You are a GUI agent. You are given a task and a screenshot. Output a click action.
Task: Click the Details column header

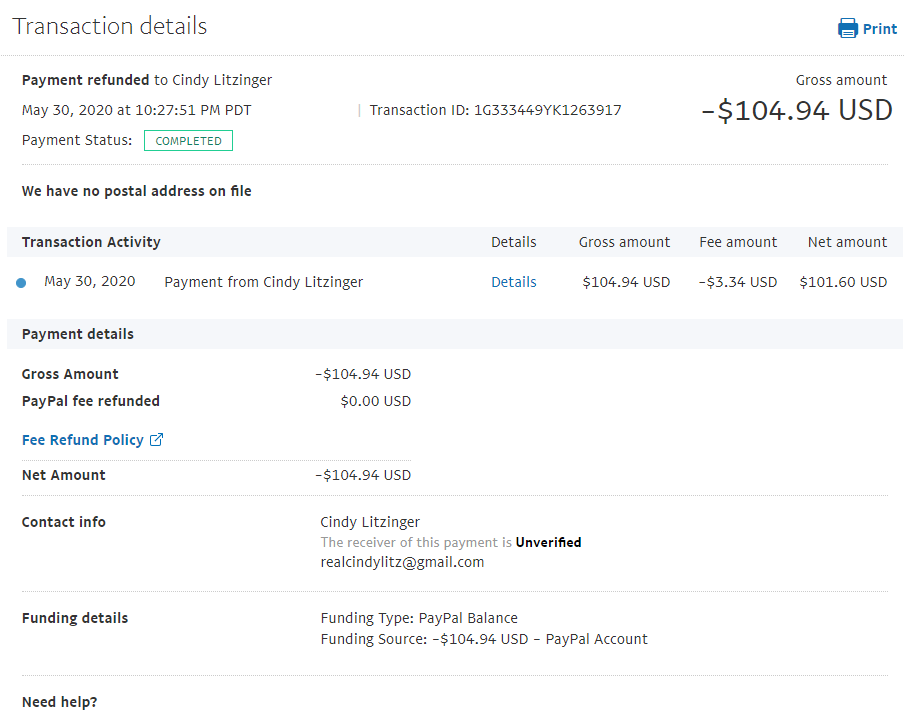tap(513, 242)
